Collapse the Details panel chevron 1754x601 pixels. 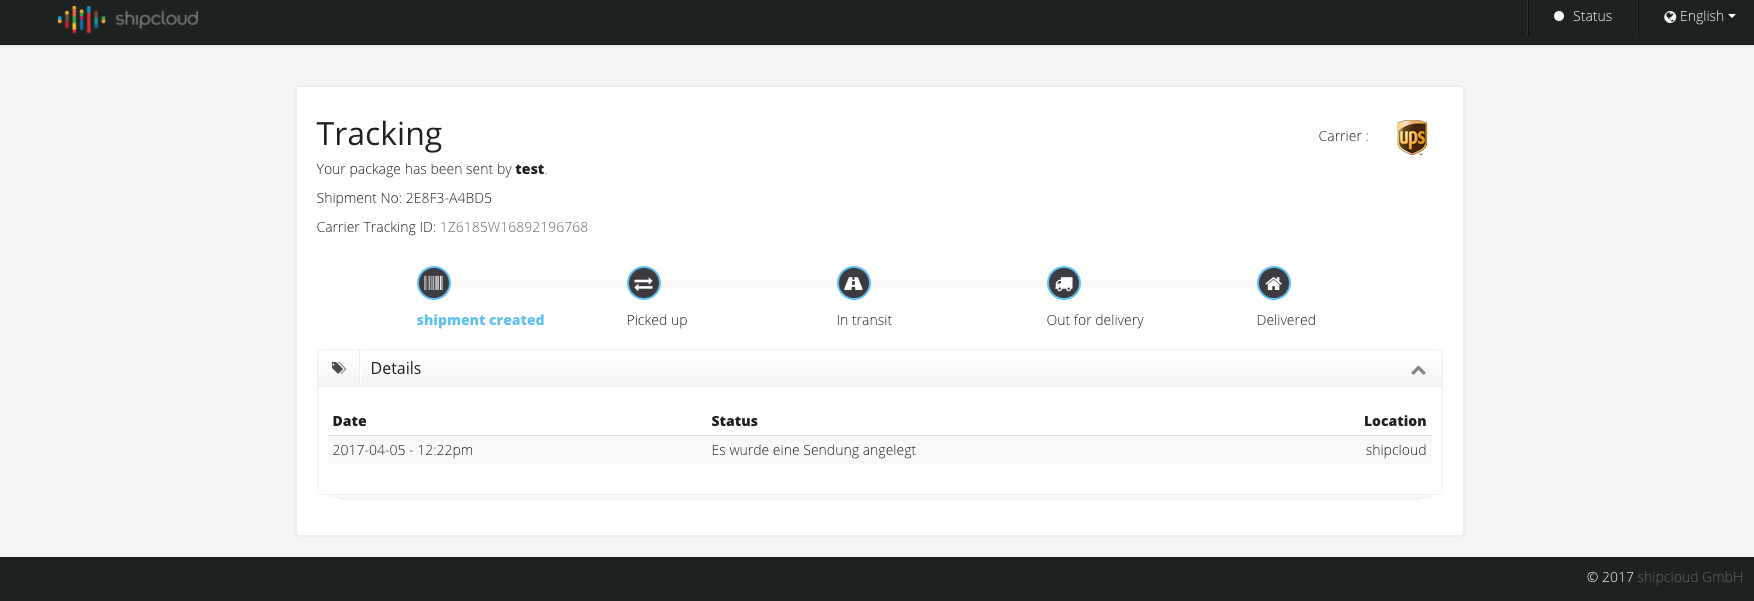click(1418, 370)
